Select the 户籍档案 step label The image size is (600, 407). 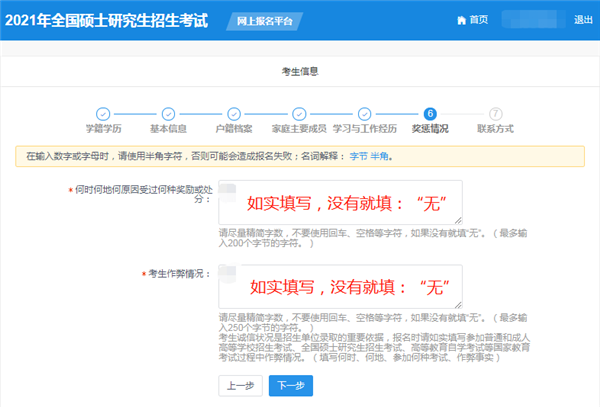pyautogui.click(x=234, y=129)
